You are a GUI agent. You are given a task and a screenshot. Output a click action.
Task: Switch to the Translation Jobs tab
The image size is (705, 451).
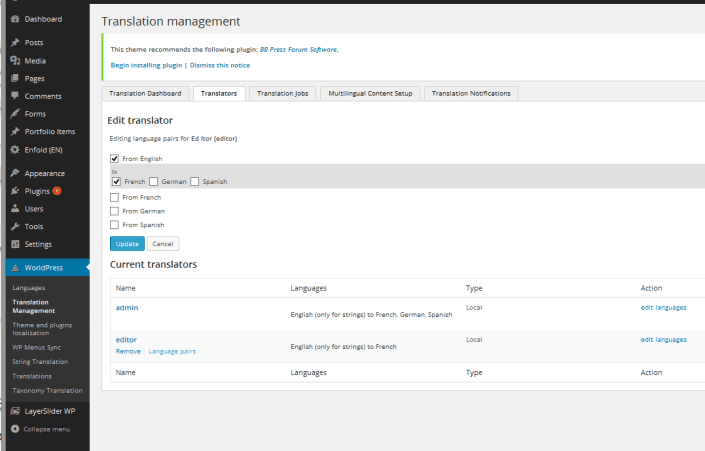[282, 94]
